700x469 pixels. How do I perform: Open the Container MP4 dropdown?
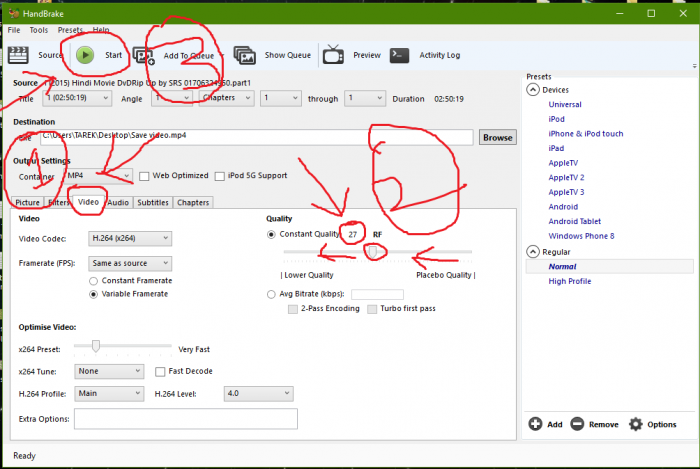(98, 176)
